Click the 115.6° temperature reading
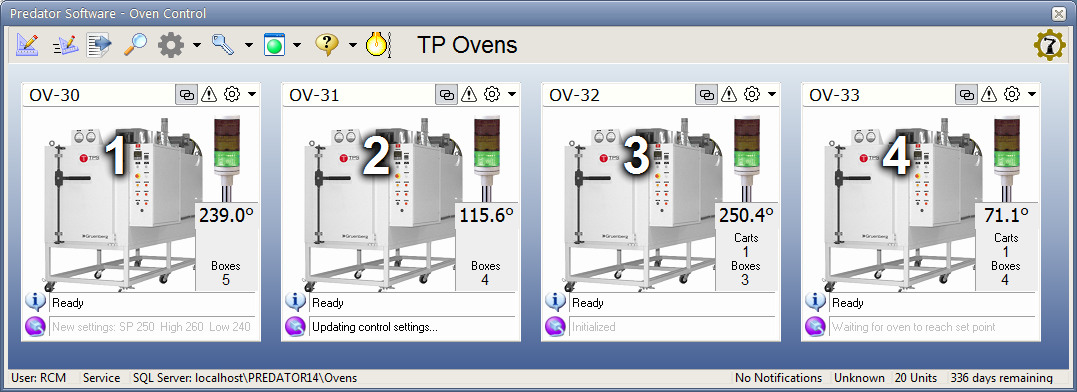The height and width of the screenshot is (392, 1077). click(486, 216)
